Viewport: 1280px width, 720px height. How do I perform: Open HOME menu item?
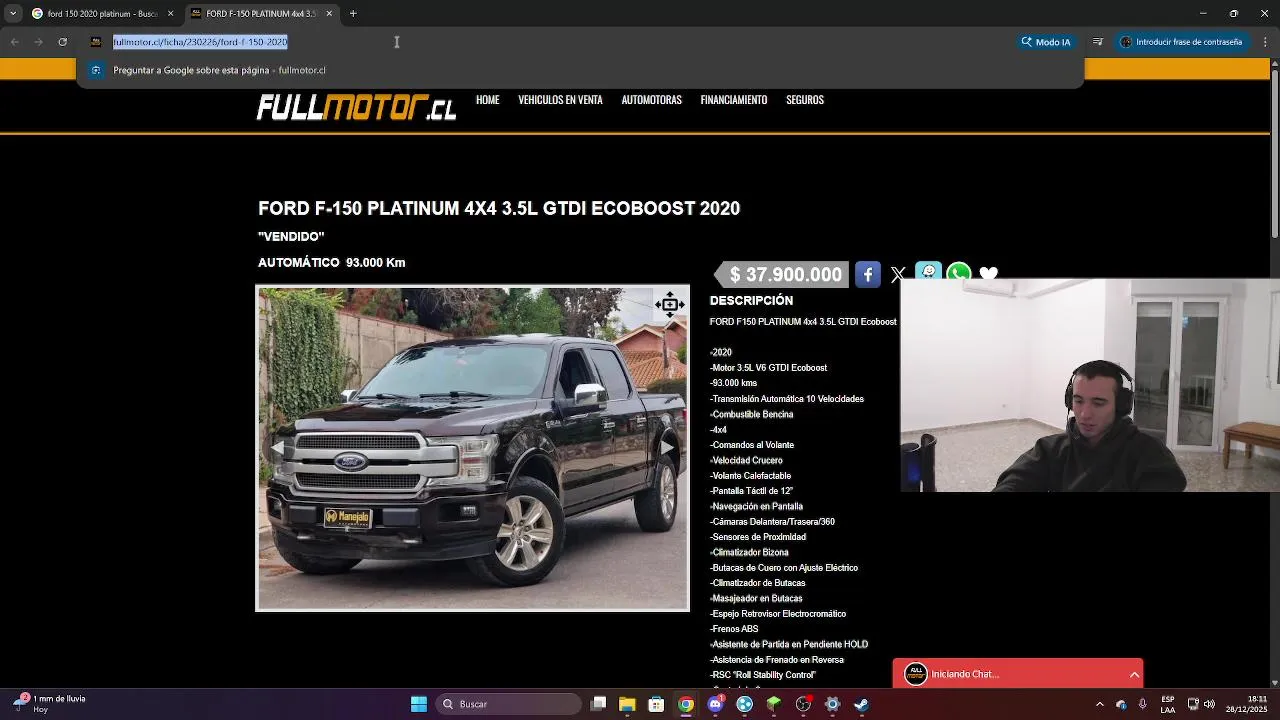(487, 100)
